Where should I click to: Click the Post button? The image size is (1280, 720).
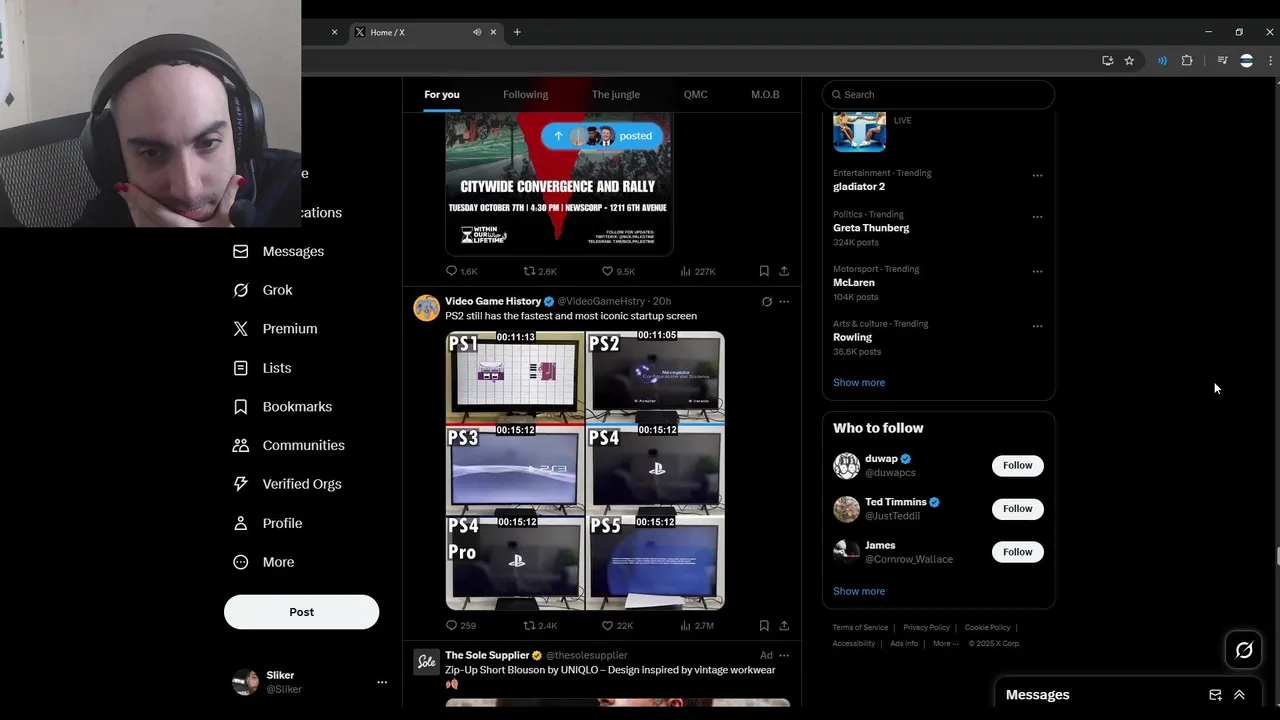301,612
